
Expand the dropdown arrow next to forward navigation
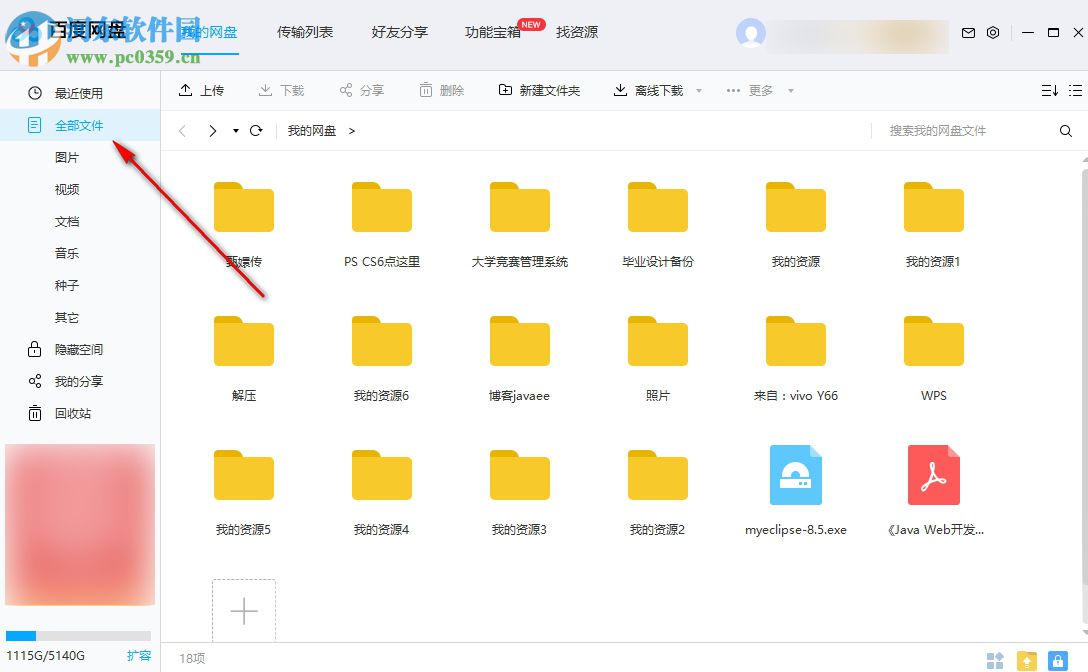(235, 130)
